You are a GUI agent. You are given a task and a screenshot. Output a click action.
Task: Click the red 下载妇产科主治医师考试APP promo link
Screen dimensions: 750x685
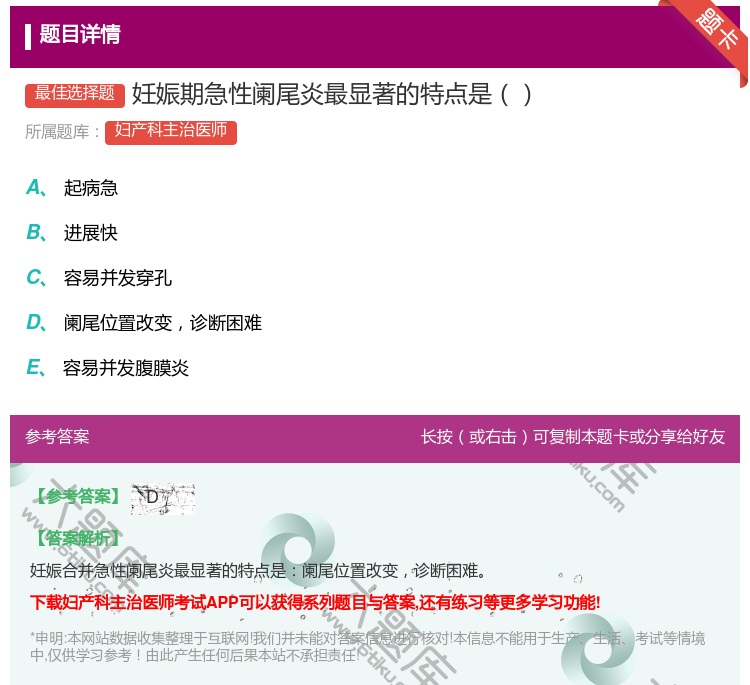click(x=315, y=602)
